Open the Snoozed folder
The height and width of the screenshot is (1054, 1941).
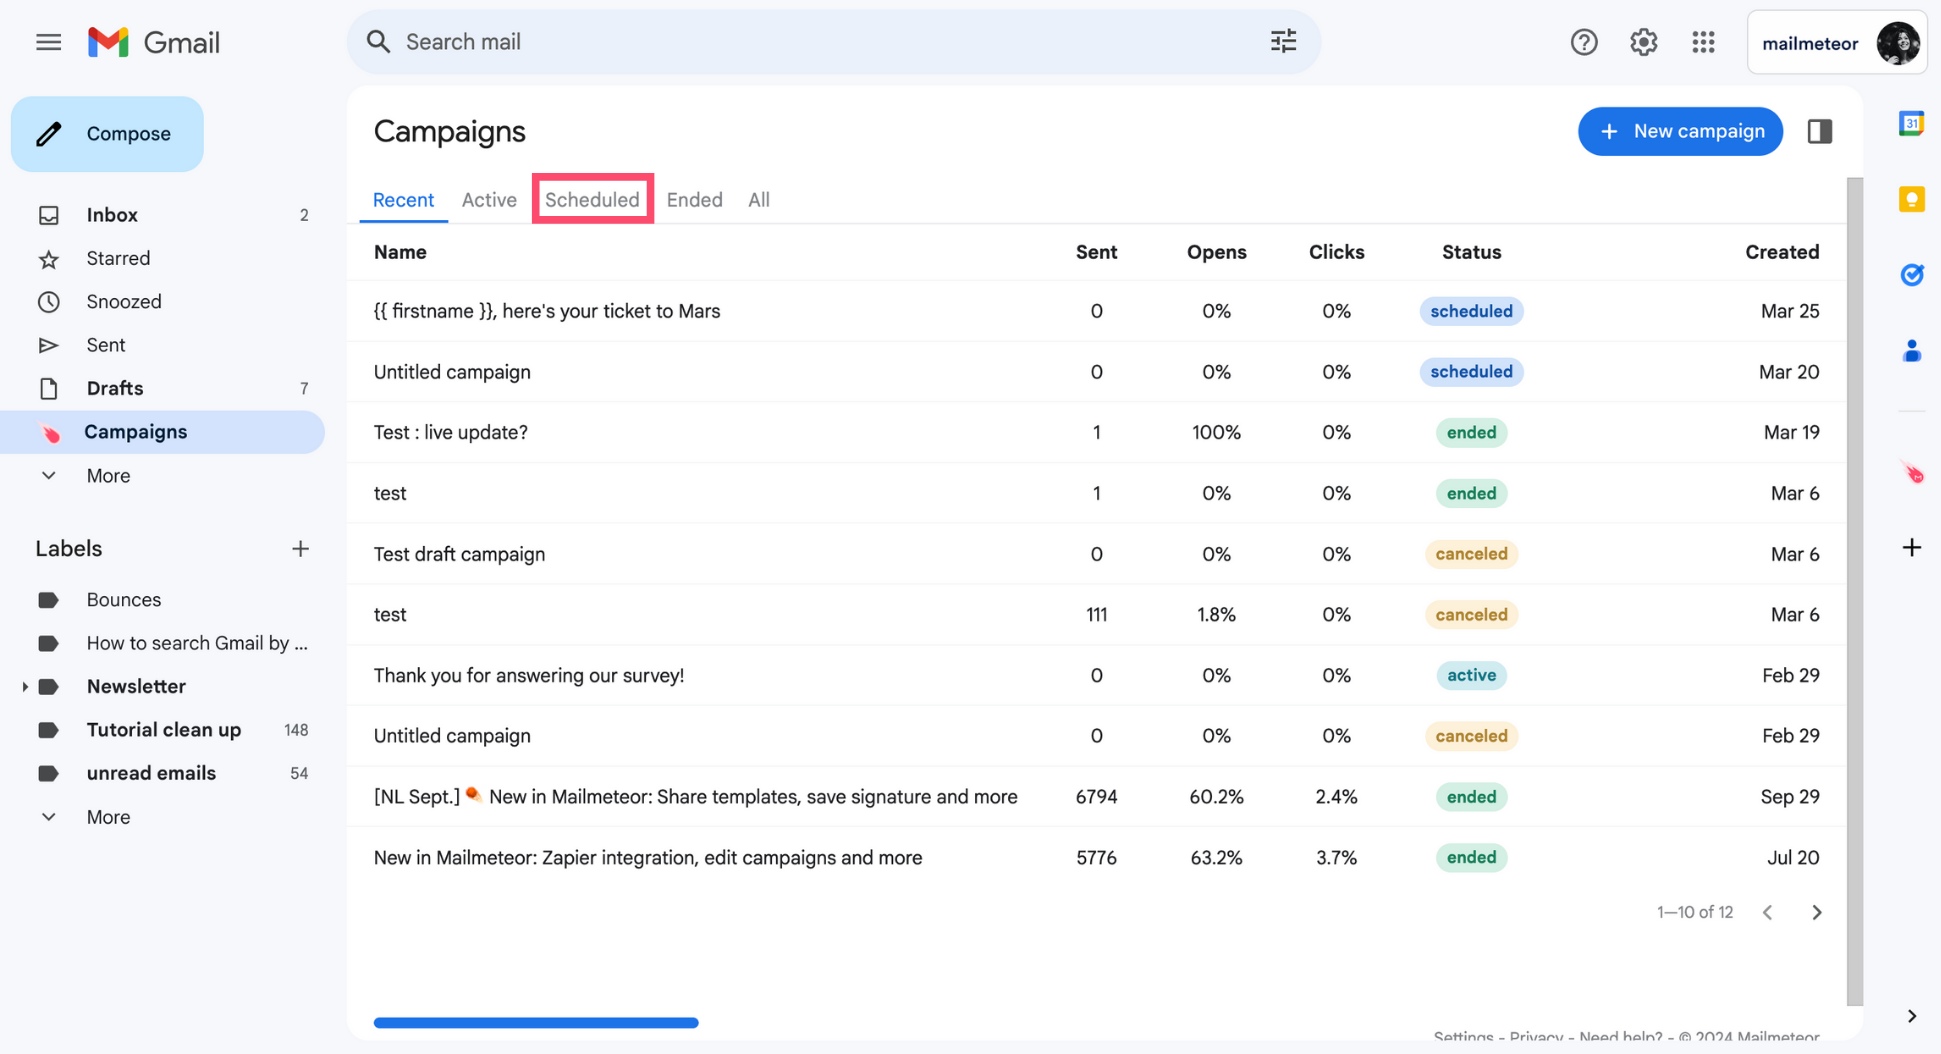point(162,301)
